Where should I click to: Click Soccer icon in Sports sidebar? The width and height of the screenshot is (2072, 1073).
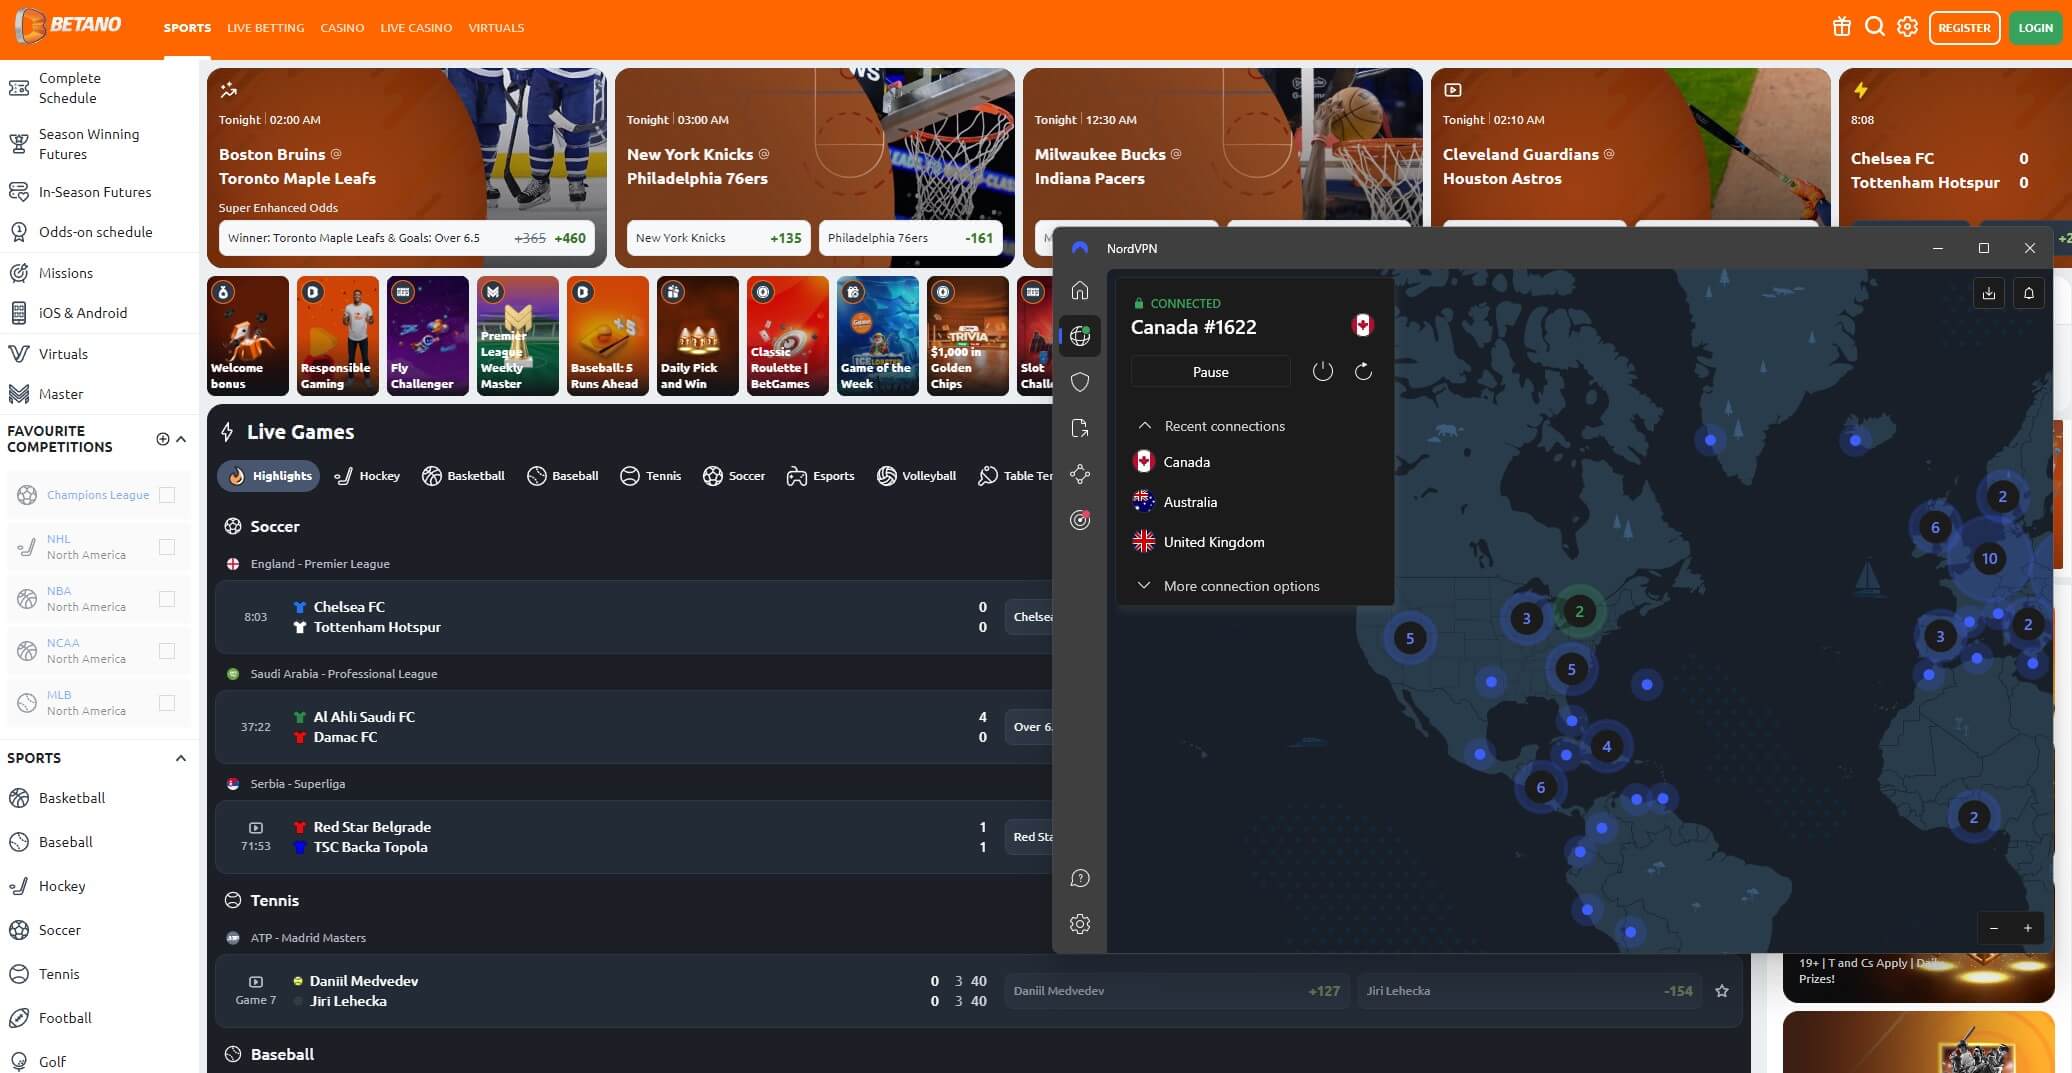(x=19, y=930)
